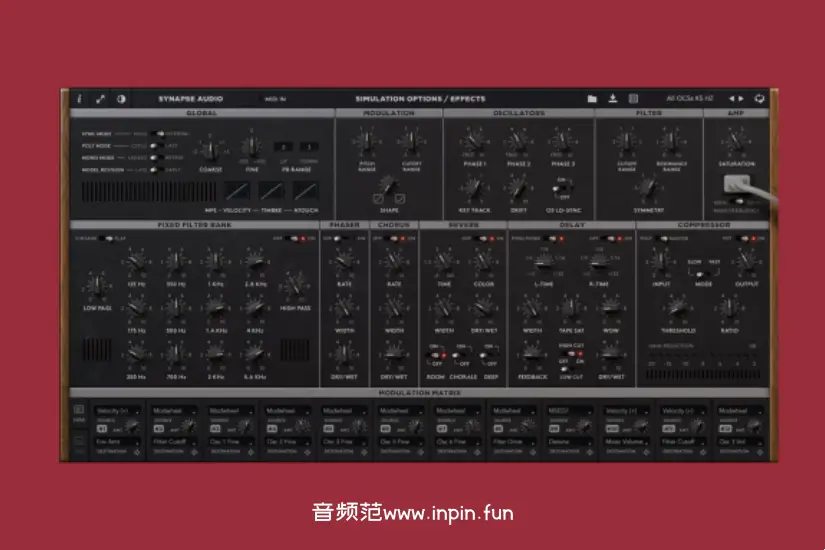Screen dimensions: 825x550
Task: Toggle the Poly Mode switch
Action: tap(157, 146)
